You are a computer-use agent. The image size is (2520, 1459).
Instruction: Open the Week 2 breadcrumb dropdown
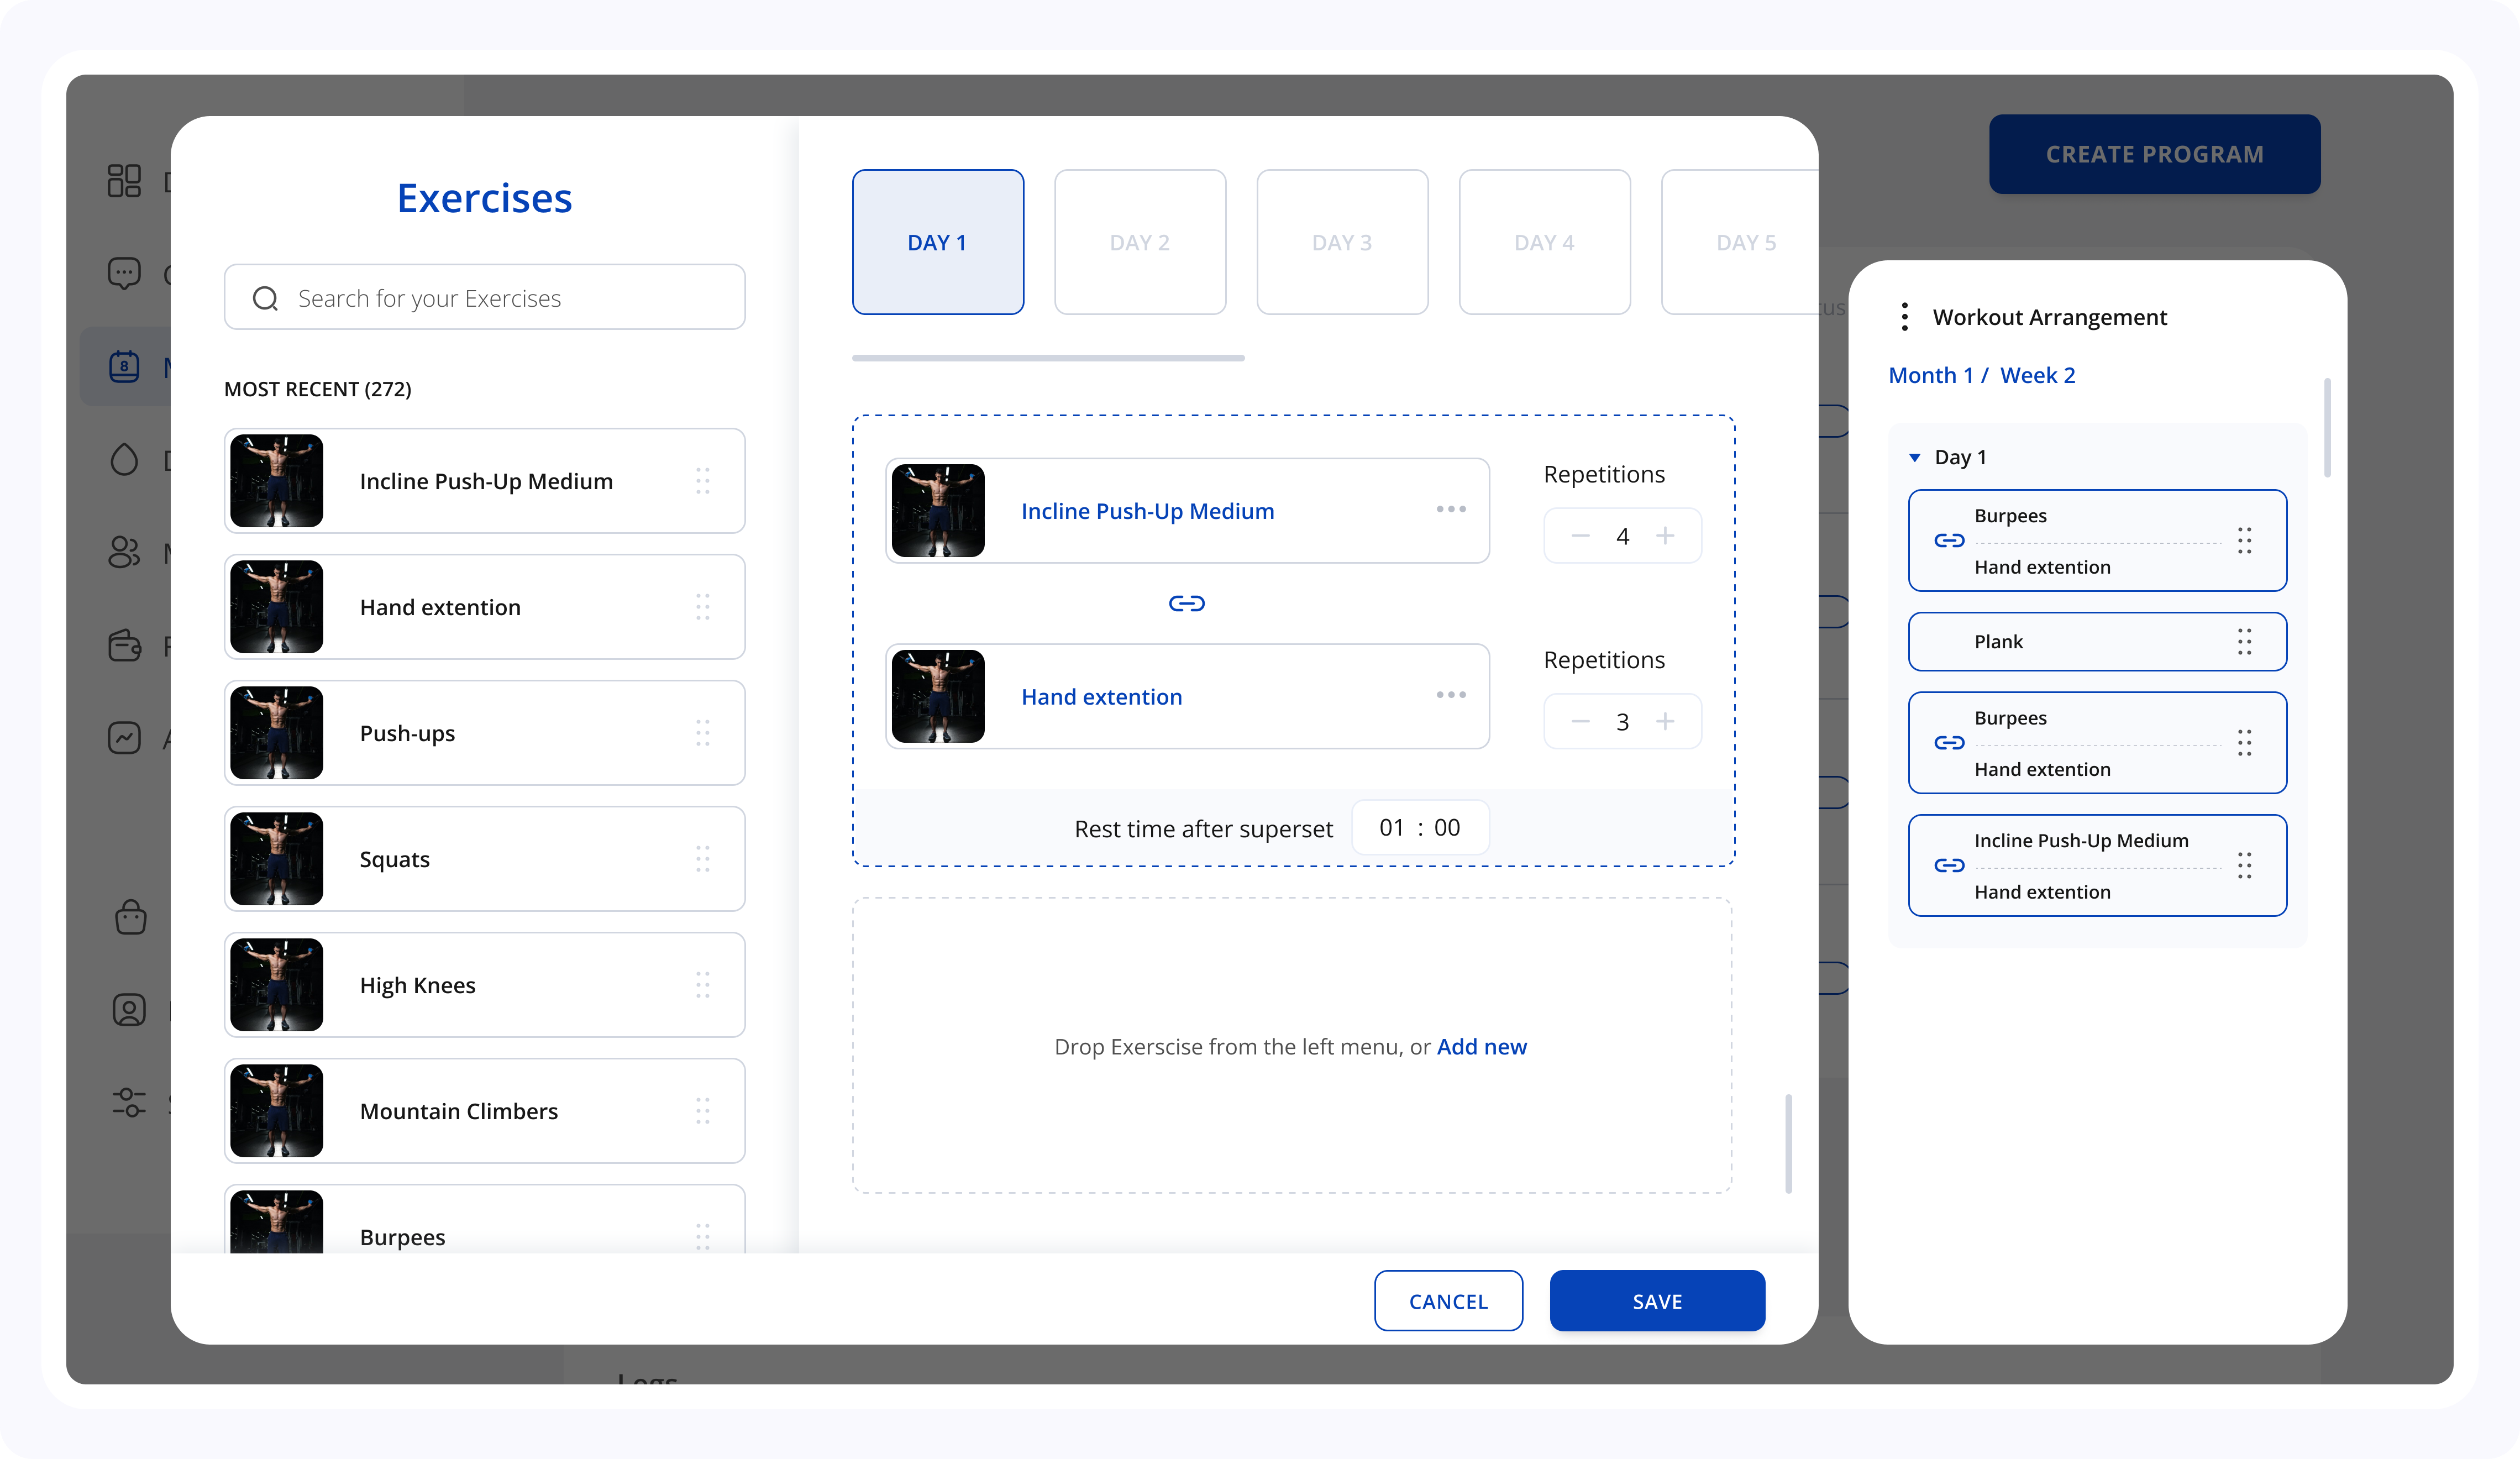click(x=2039, y=375)
